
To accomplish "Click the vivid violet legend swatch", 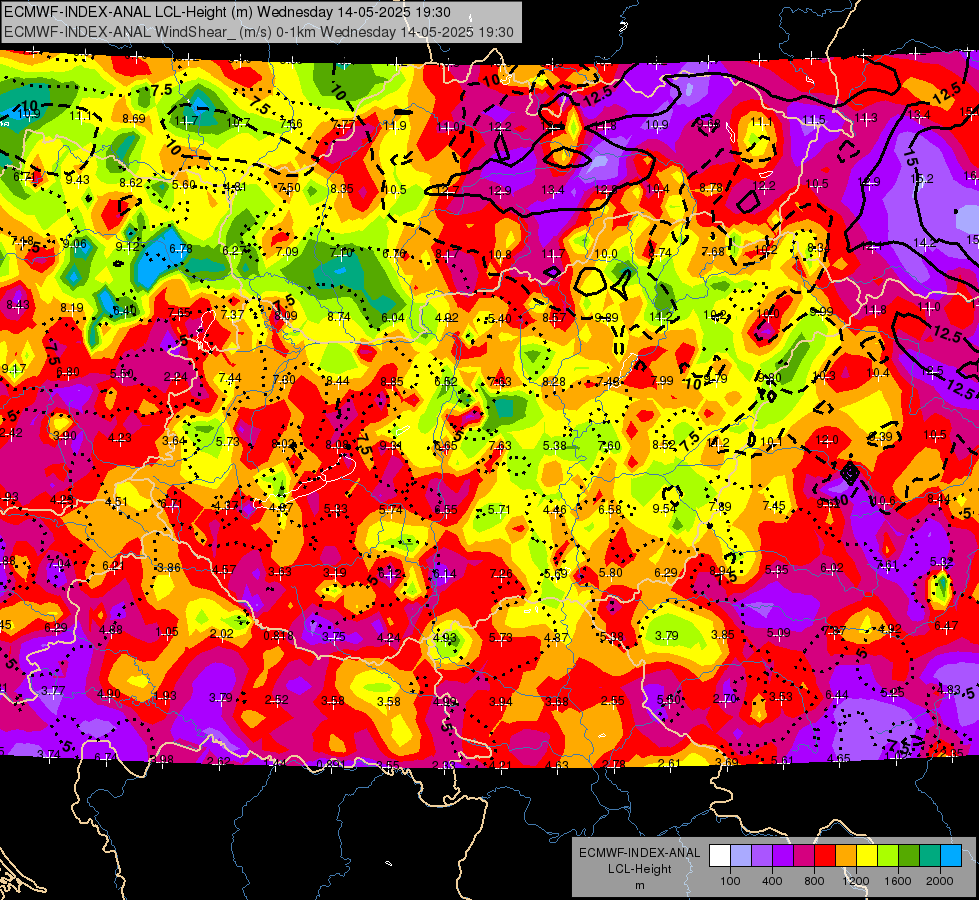I will coord(783,855).
